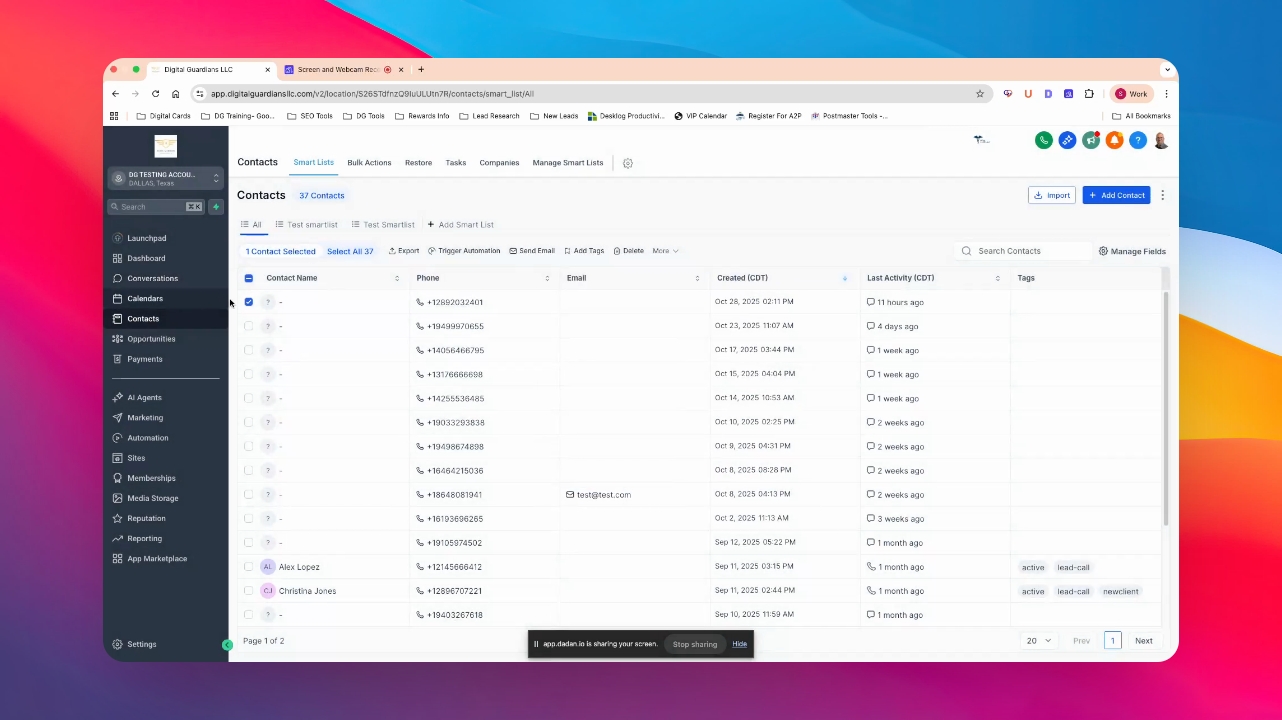
Task: Uncheck the contact +12892032401 checkbox
Action: tap(249, 302)
